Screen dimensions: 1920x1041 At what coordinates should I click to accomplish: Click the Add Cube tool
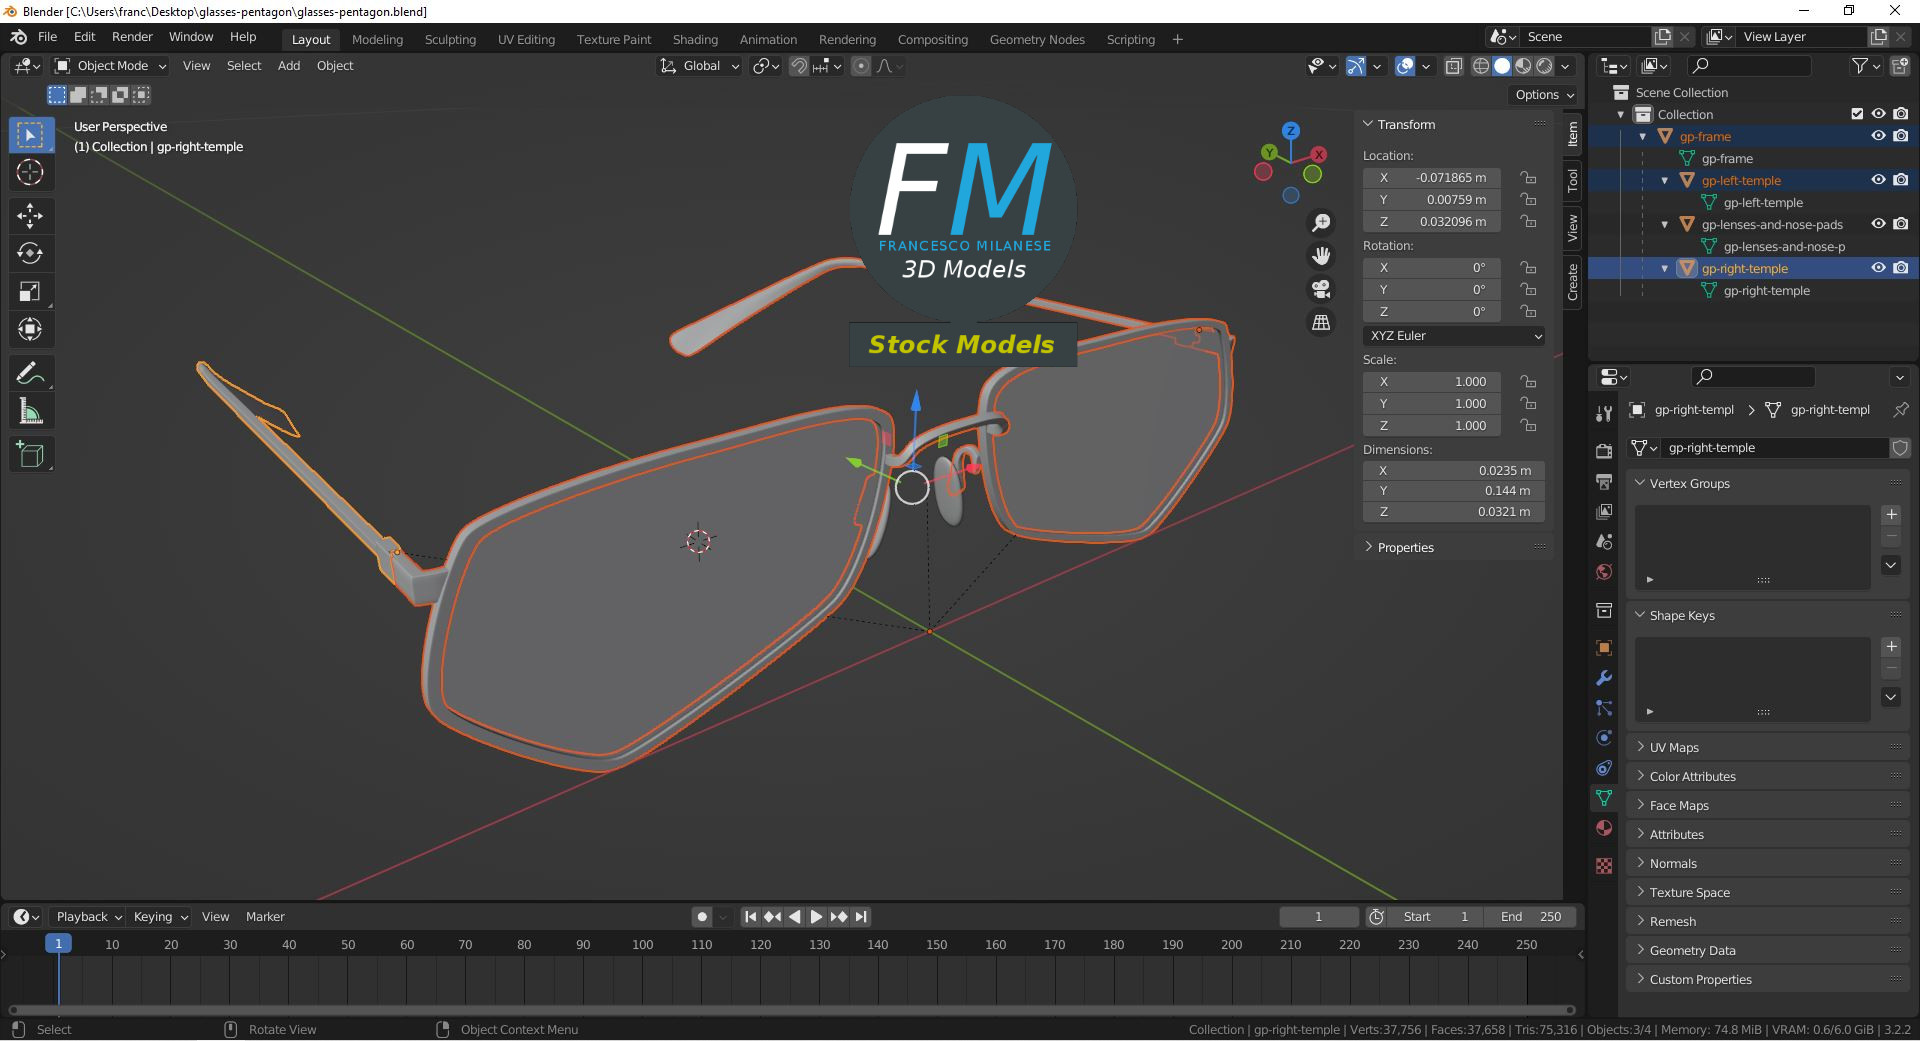tap(31, 455)
